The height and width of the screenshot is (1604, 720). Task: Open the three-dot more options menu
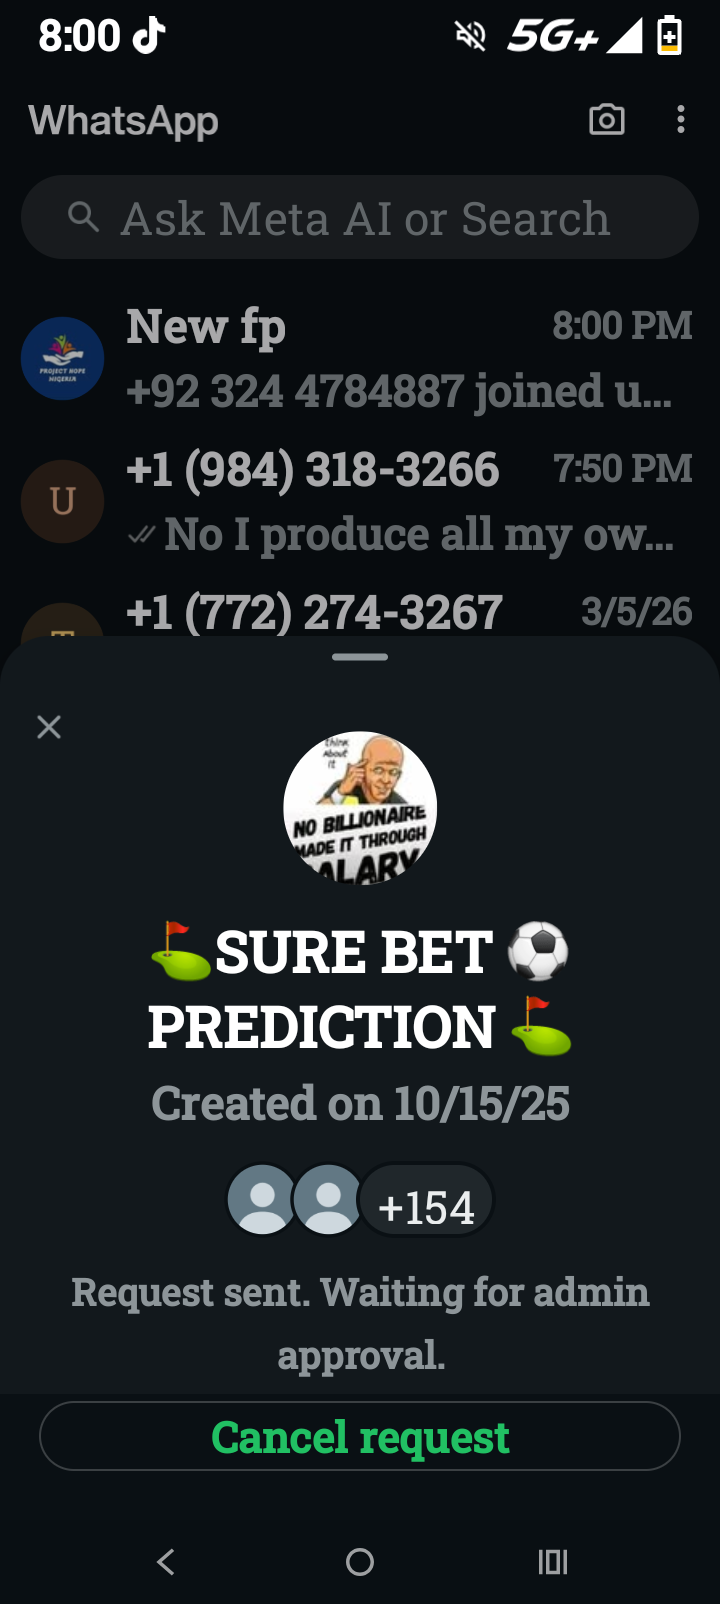point(681,120)
